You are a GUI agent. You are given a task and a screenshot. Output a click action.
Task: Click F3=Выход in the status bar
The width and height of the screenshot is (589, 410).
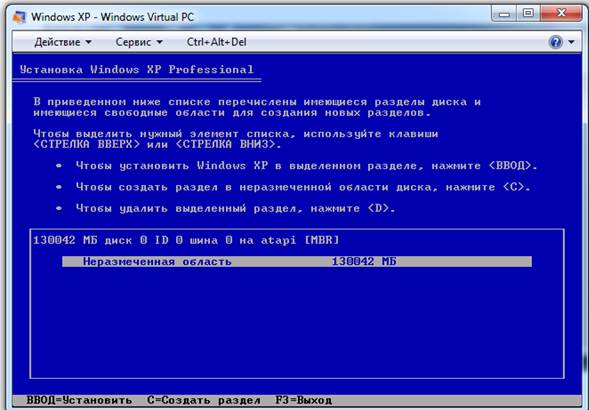pyautogui.click(x=304, y=400)
